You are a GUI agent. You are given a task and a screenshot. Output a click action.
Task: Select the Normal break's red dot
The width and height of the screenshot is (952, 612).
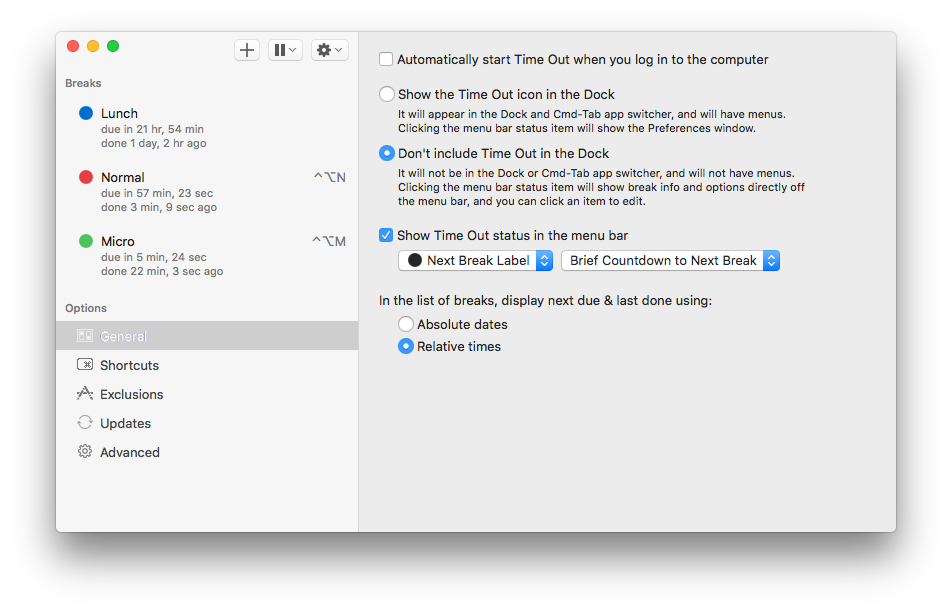pyautogui.click(x=86, y=177)
